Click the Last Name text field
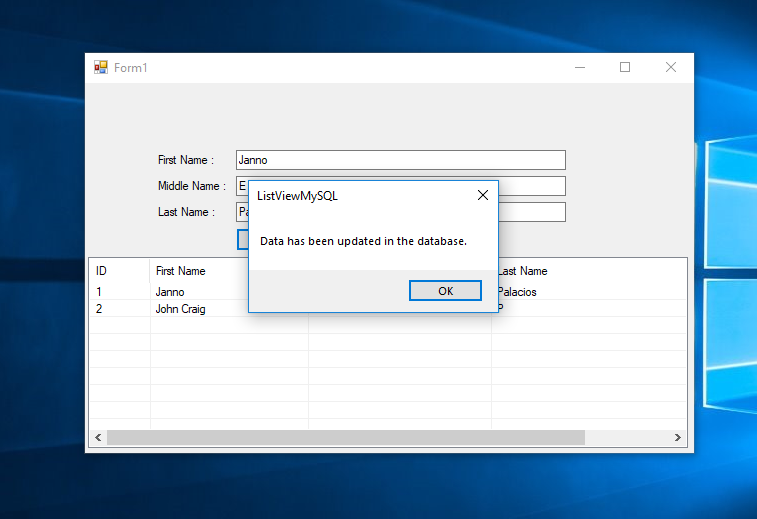 [530, 212]
